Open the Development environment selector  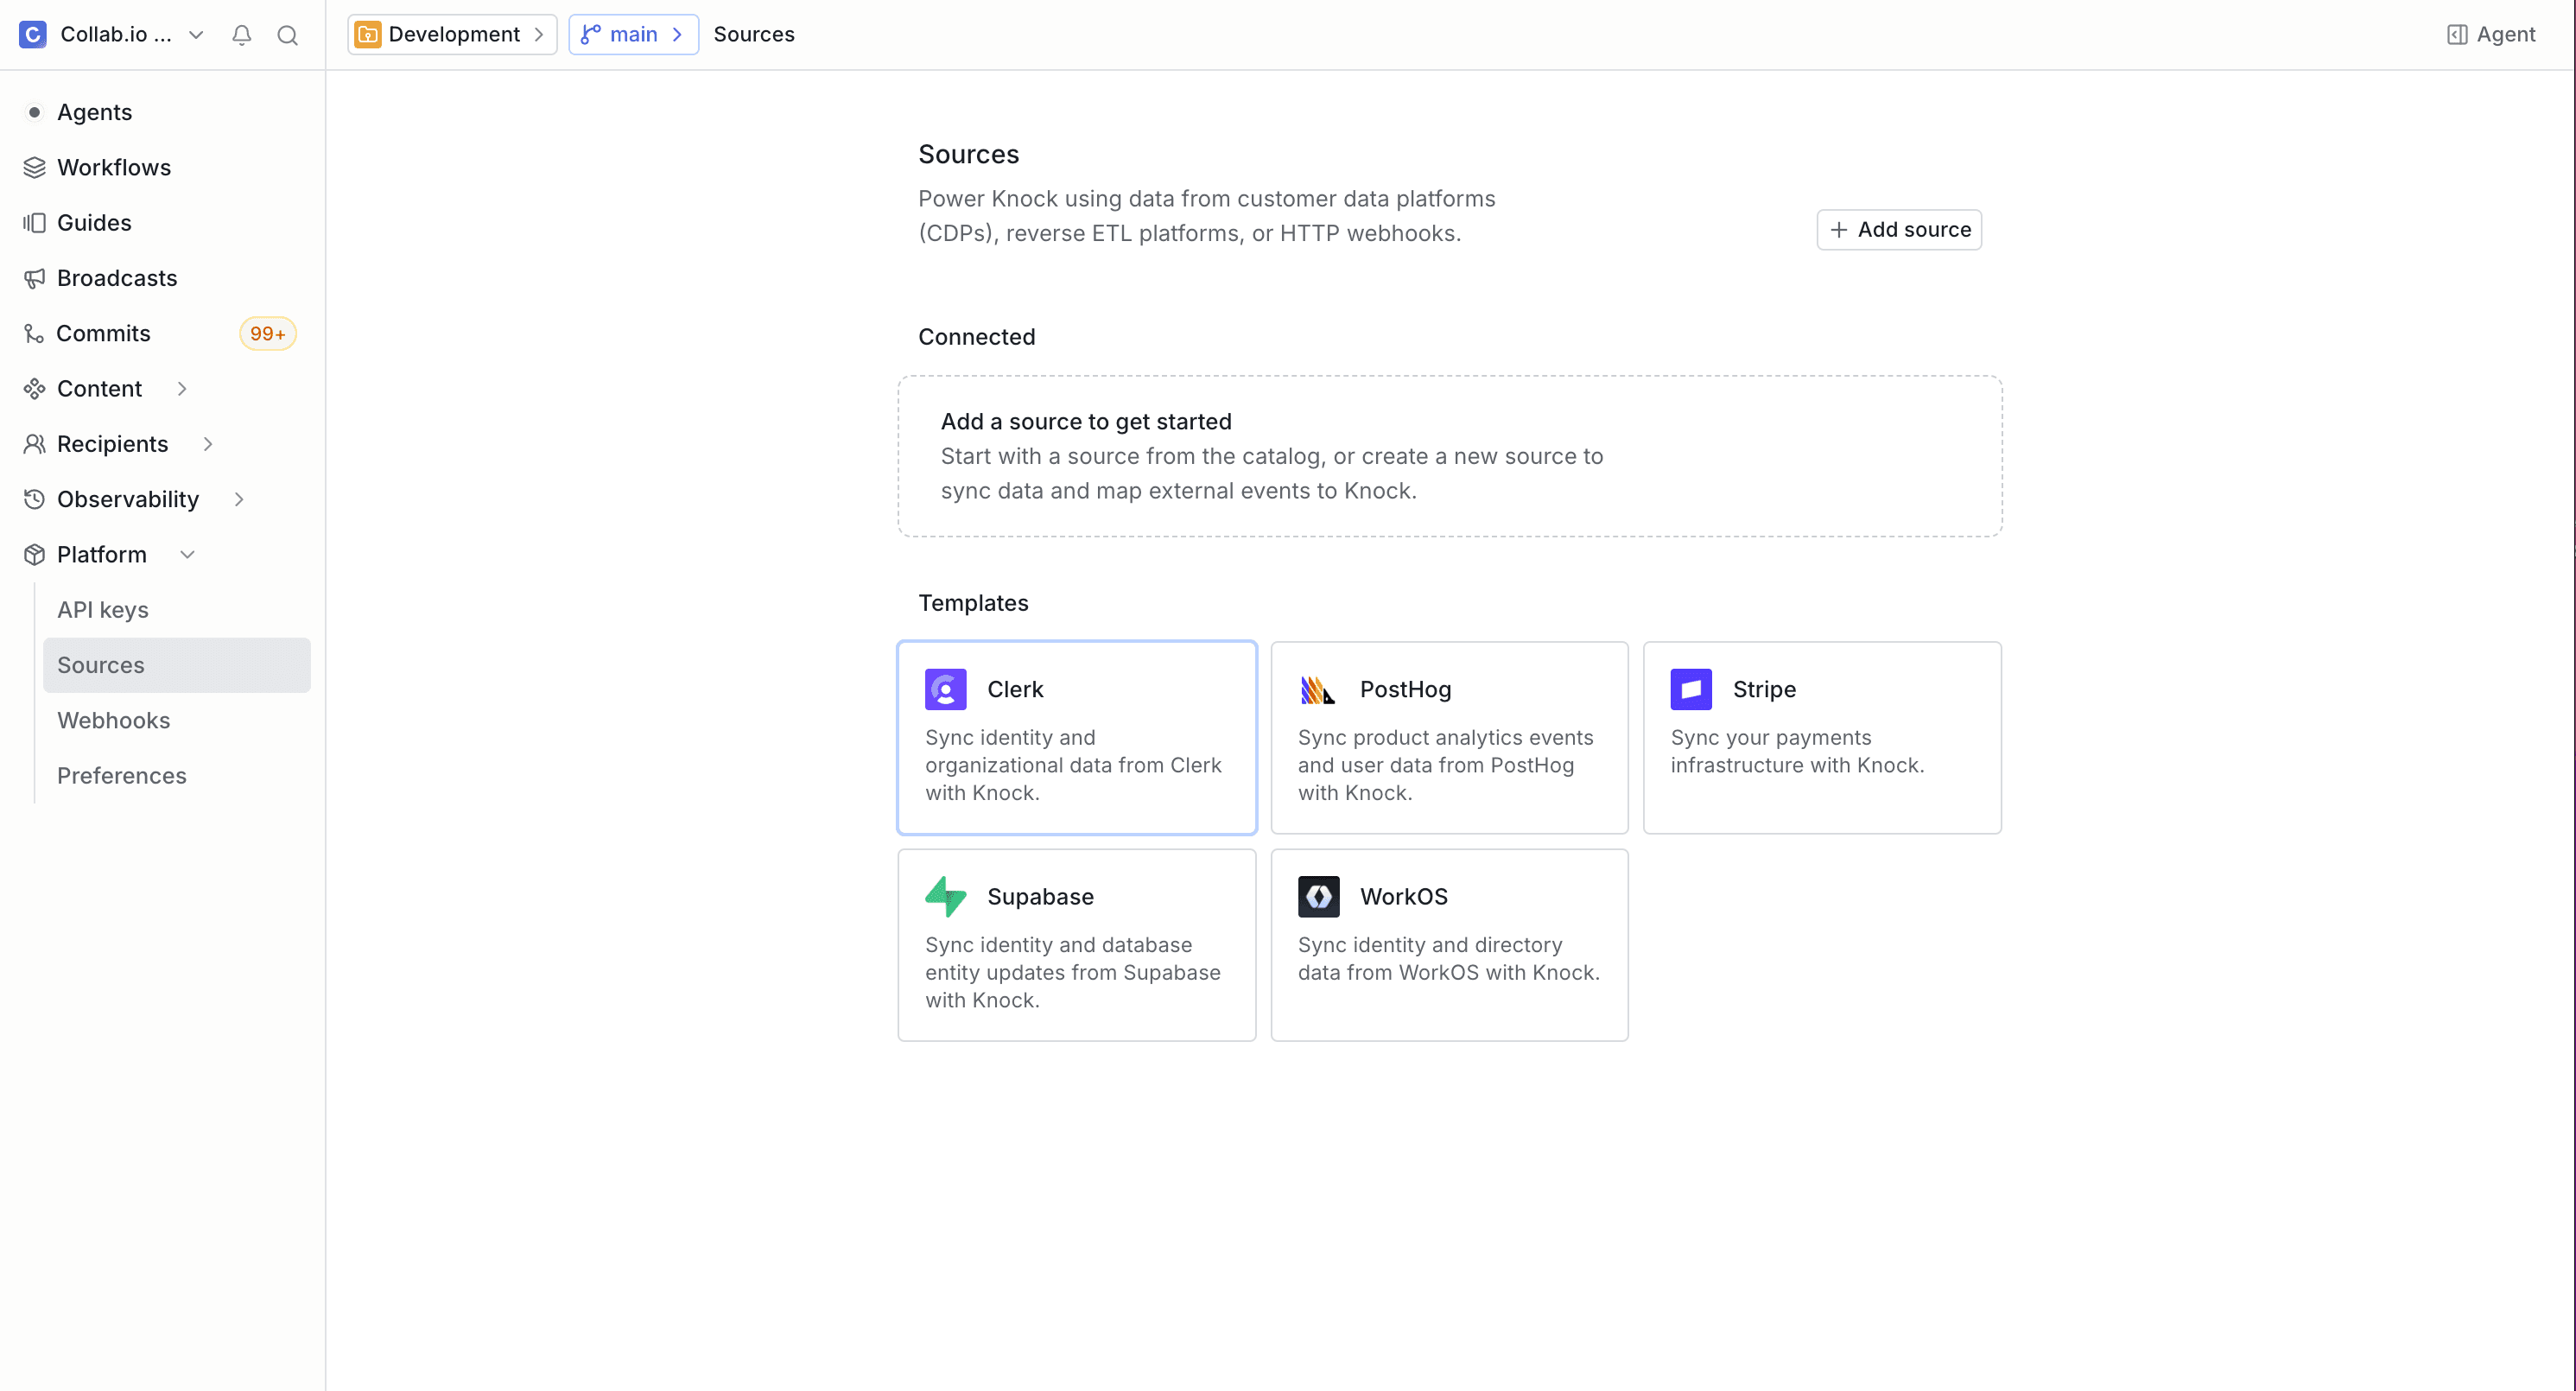coord(452,34)
